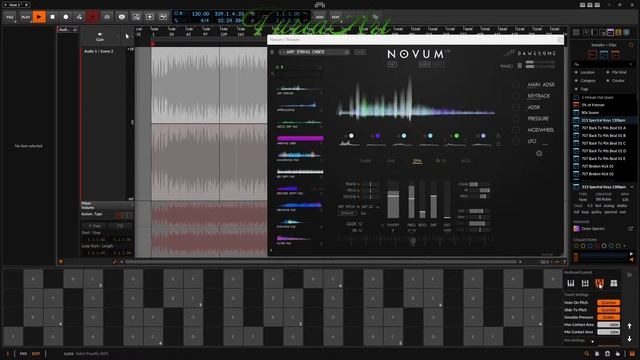This screenshot has width=640, height=360.
Task: Select '707 Broken Kick 01' in browser
Action: point(604,166)
